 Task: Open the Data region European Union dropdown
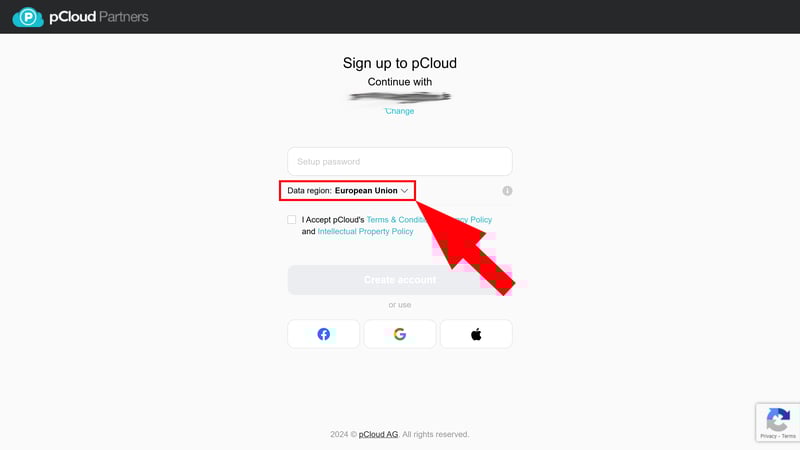347,190
